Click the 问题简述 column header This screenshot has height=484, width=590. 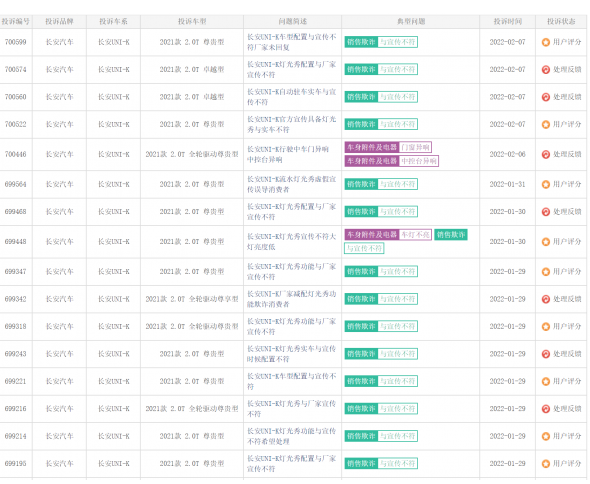(292, 21)
